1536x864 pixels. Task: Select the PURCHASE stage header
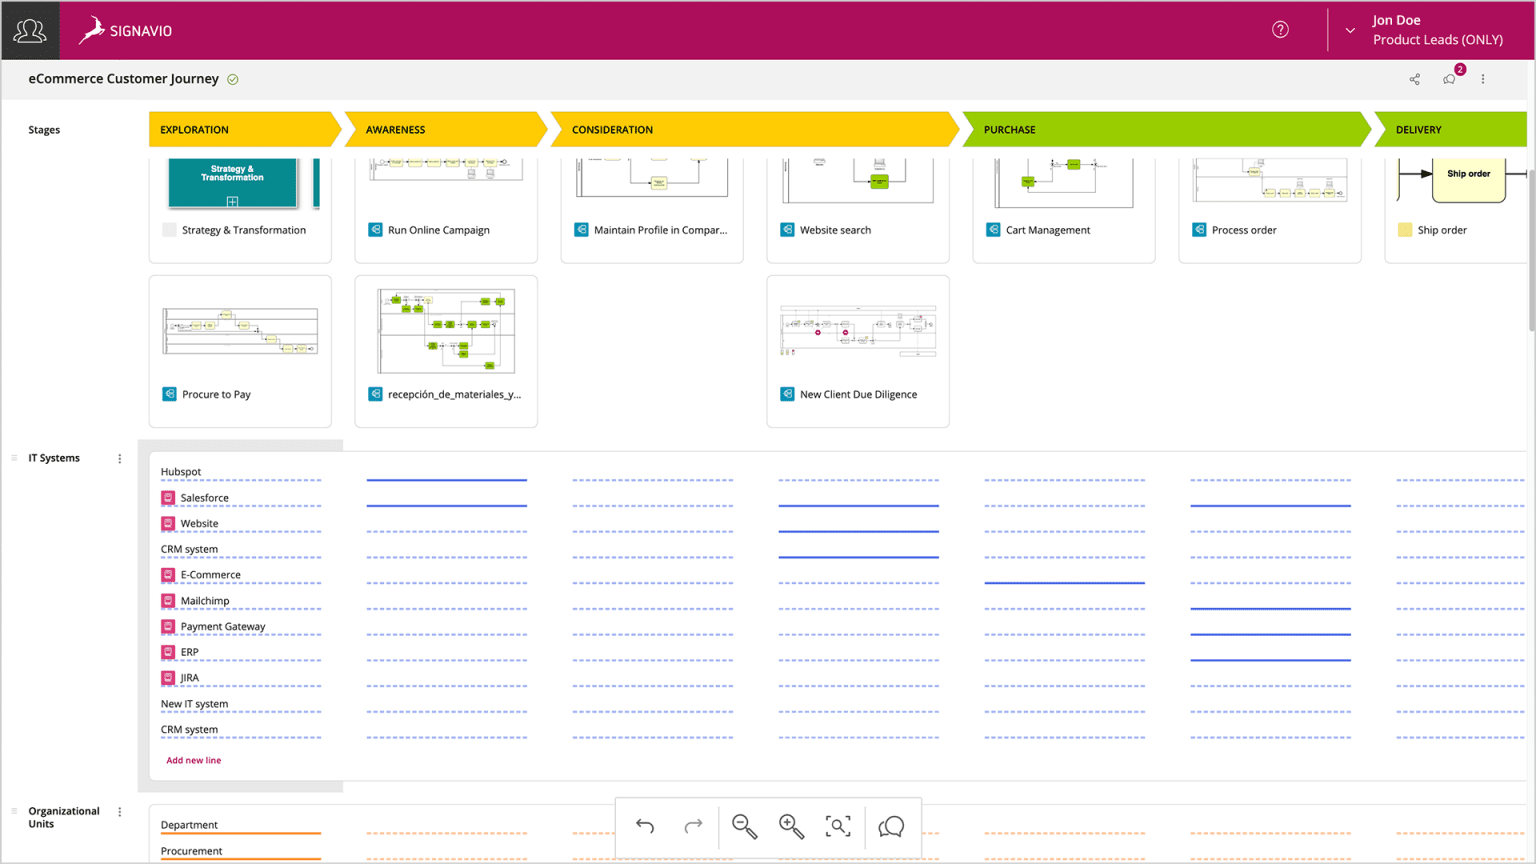[1009, 129]
